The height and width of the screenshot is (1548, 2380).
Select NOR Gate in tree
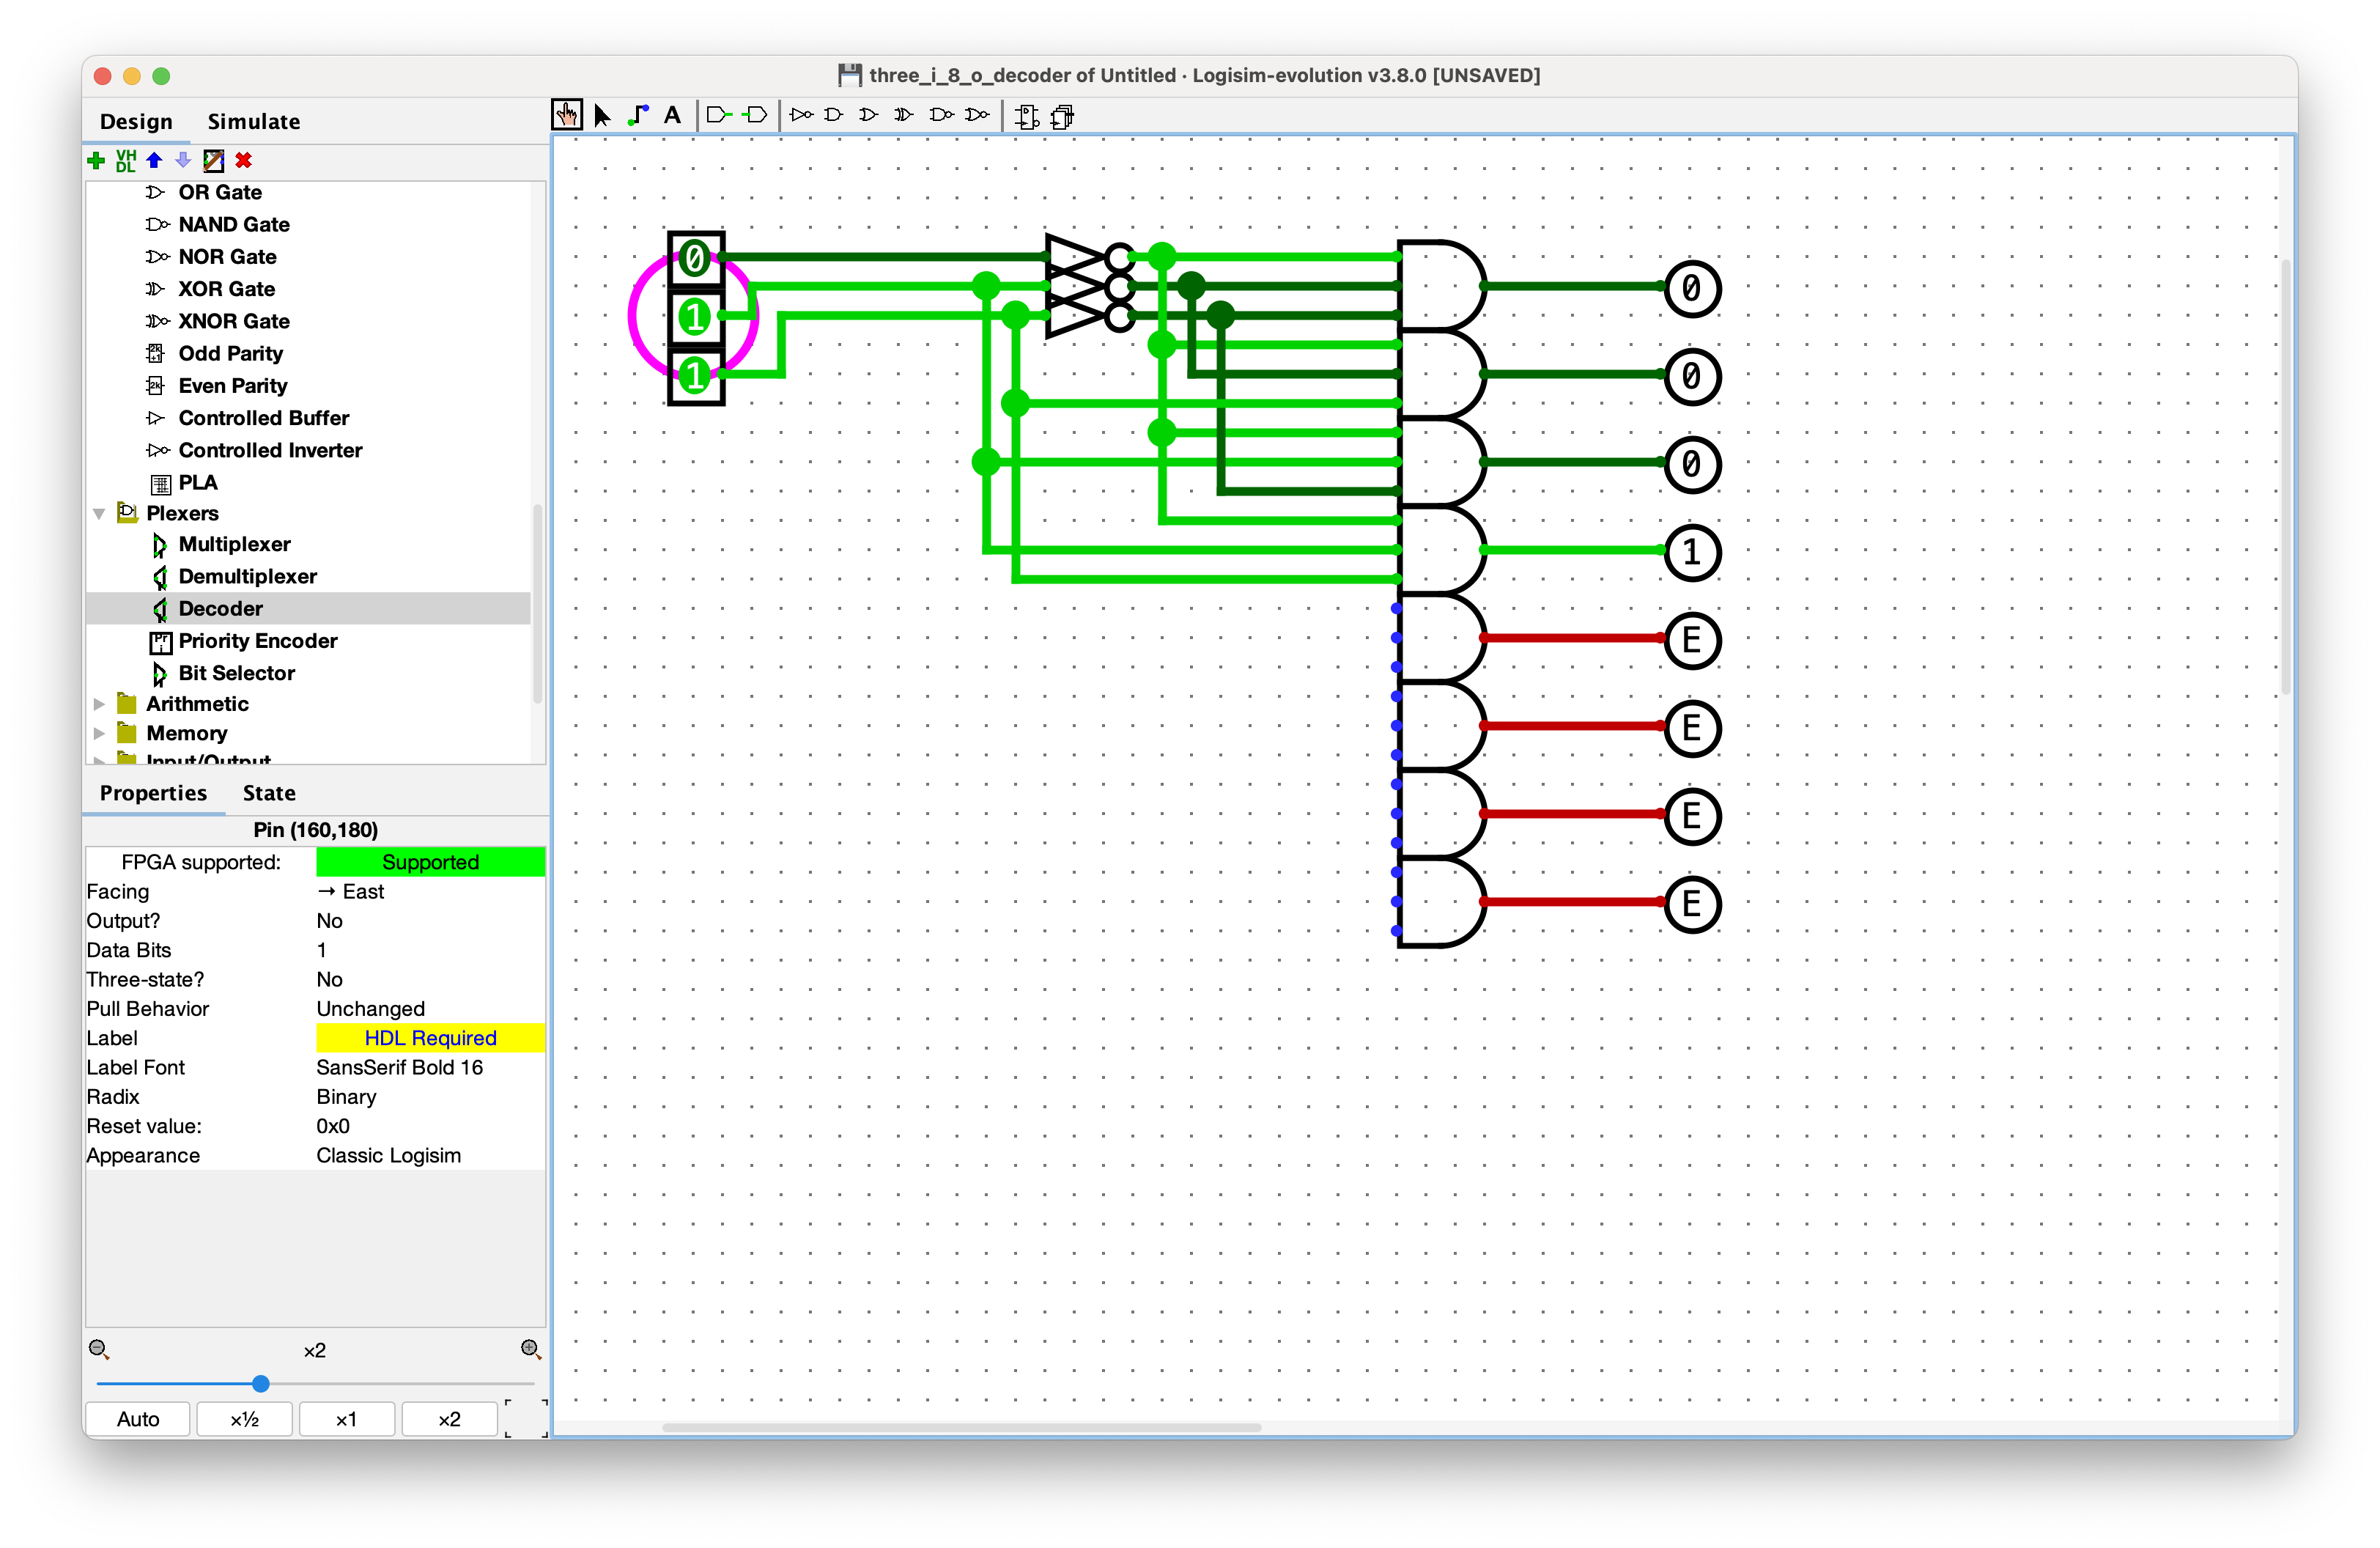tap(227, 257)
